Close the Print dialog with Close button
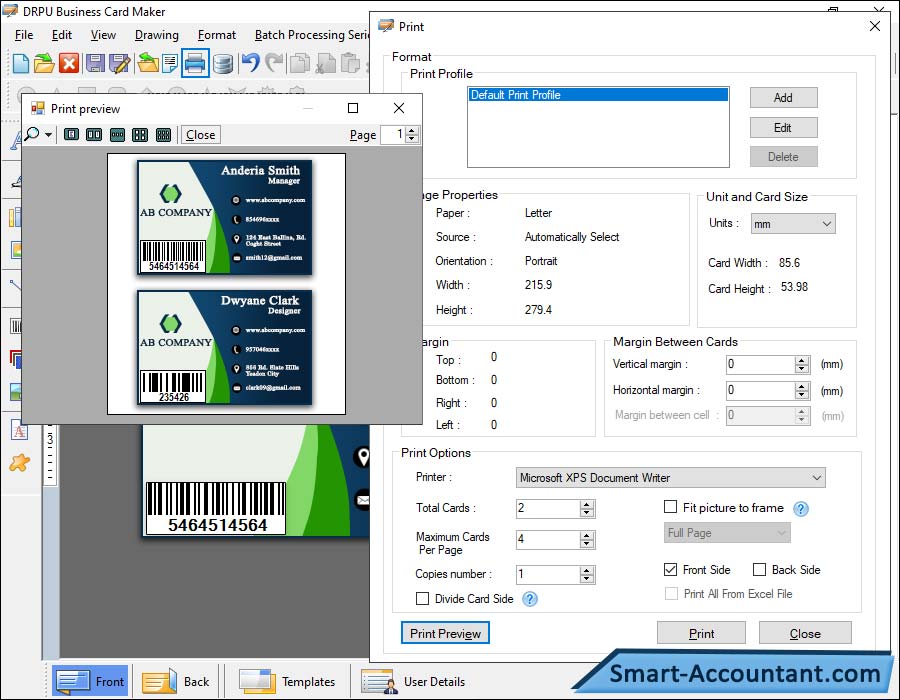Viewport: 900px width, 700px height. coord(805,633)
